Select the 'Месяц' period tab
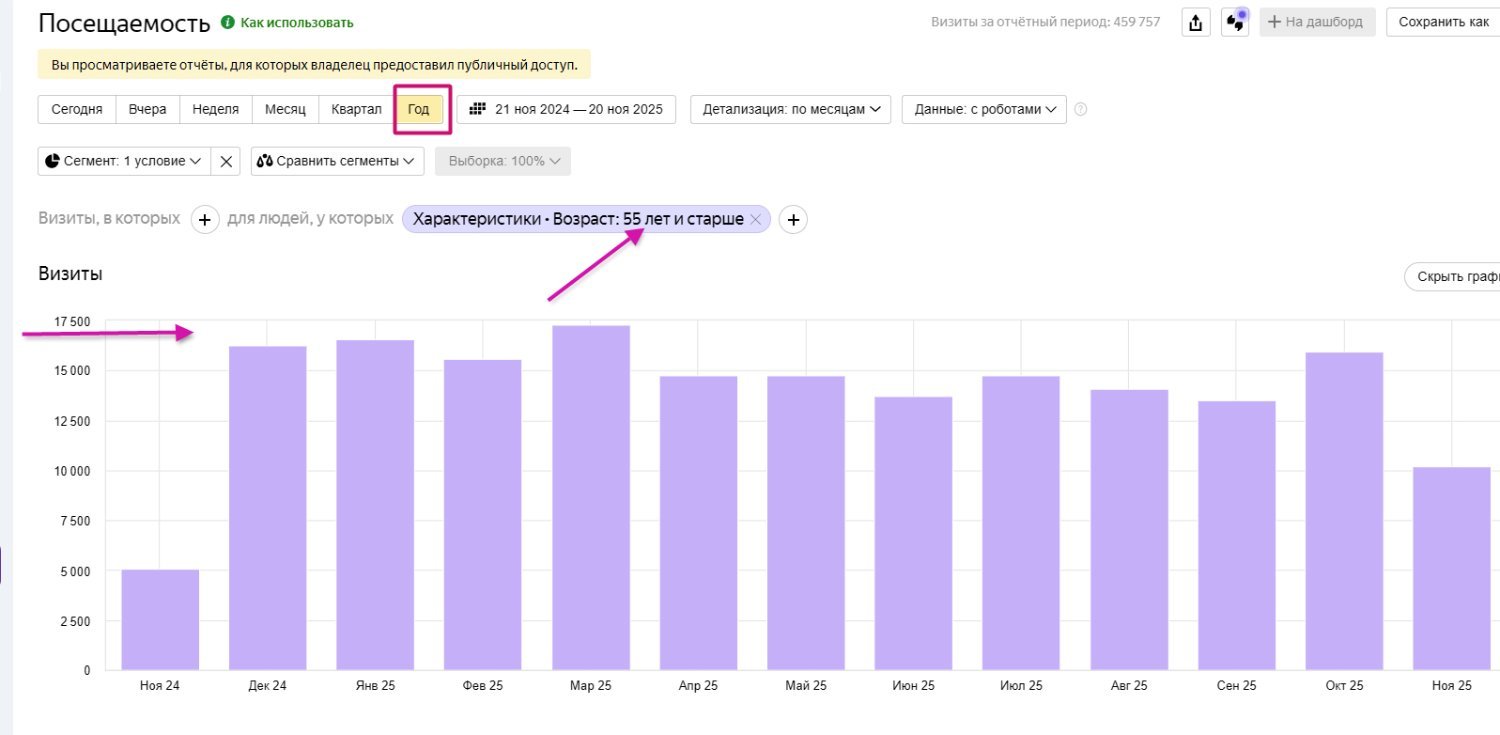The width and height of the screenshot is (1500, 735). pos(285,109)
